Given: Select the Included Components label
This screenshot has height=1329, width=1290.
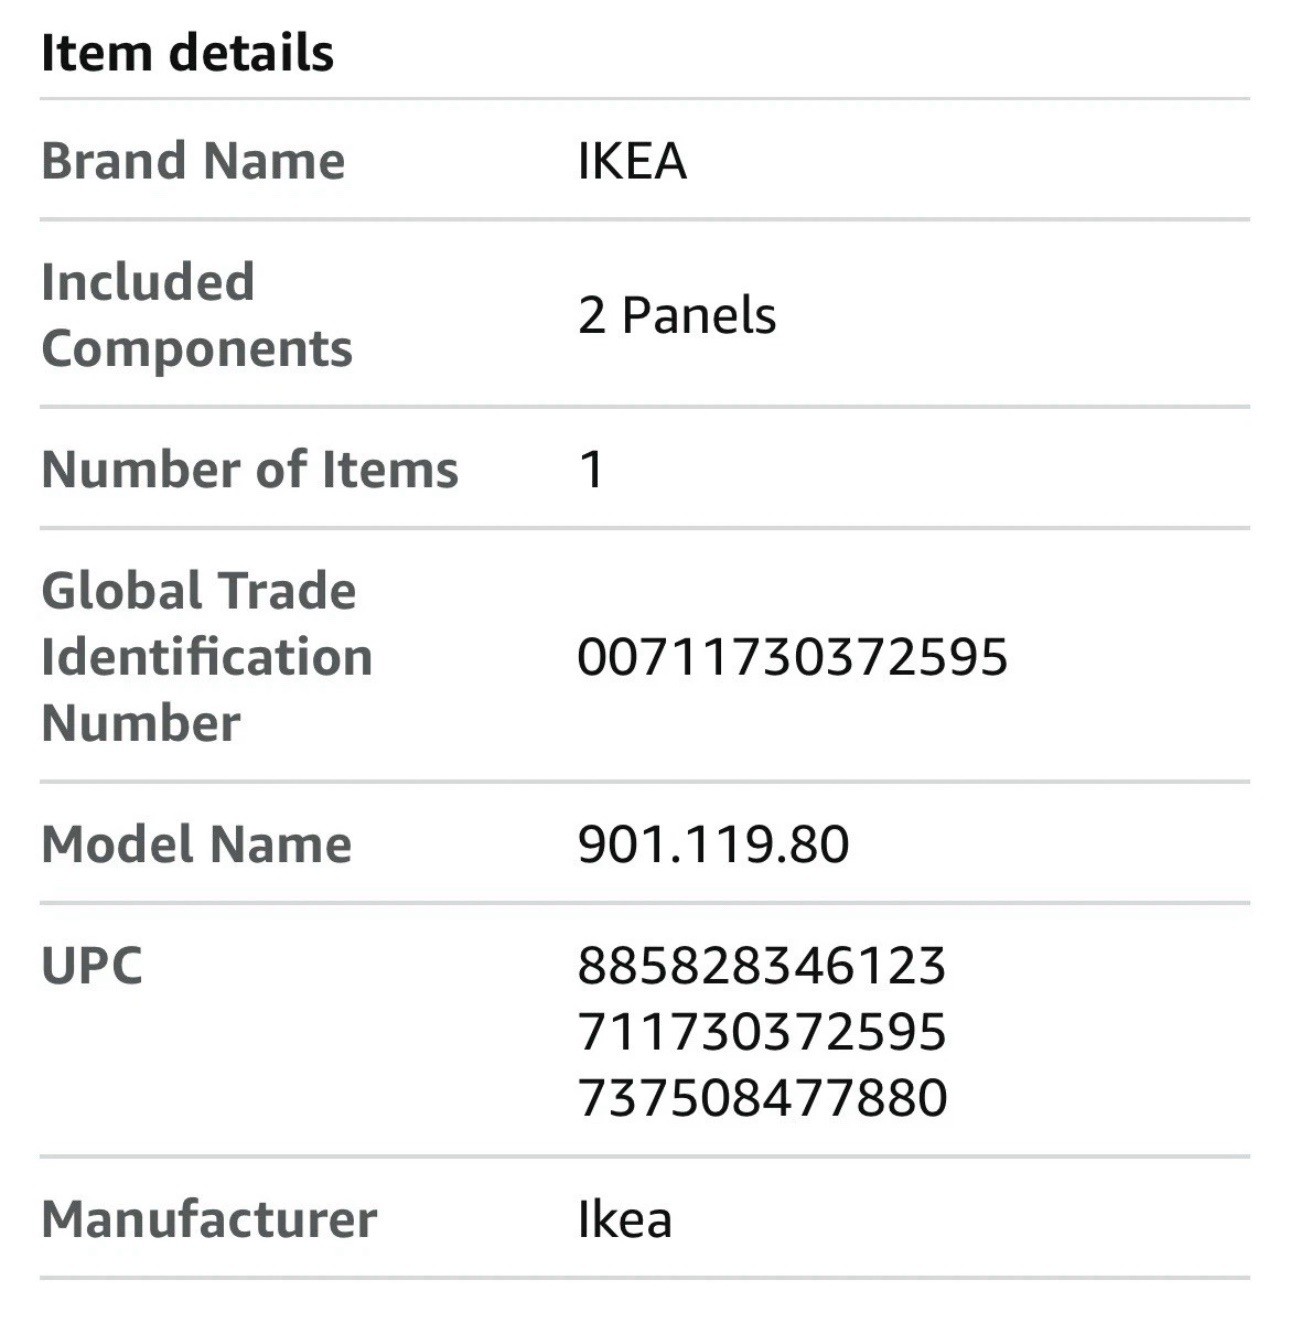Looking at the screenshot, I should (197, 315).
